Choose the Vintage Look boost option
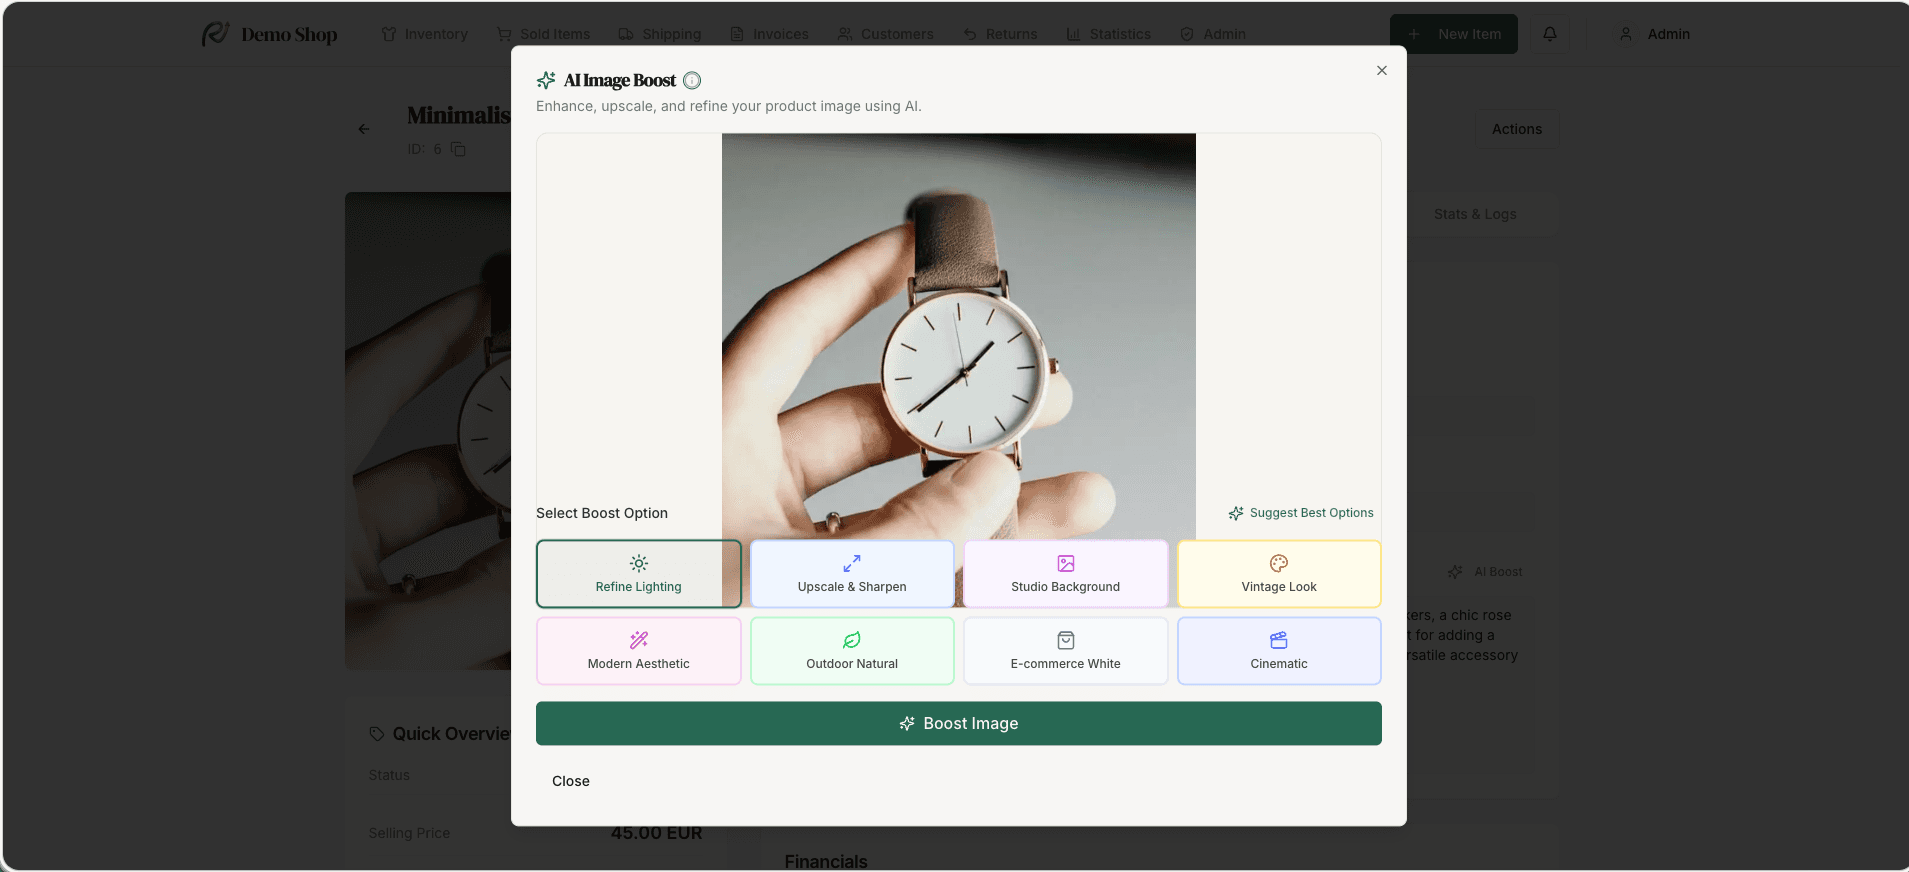Screen dimensions: 1909x872 (1279, 574)
